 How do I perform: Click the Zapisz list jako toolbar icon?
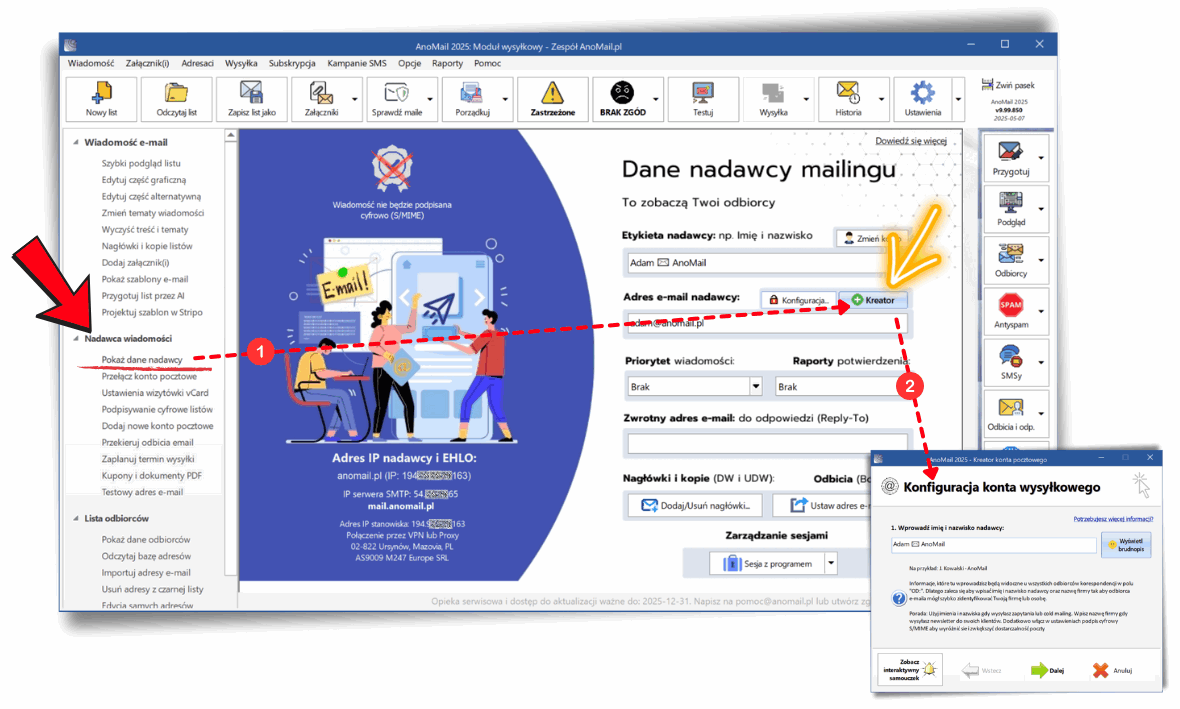click(251, 99)
